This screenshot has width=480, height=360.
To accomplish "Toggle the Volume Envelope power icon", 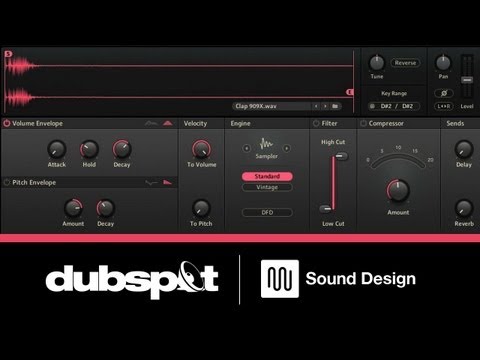I will pyautogui.click(x=6, y=123).
